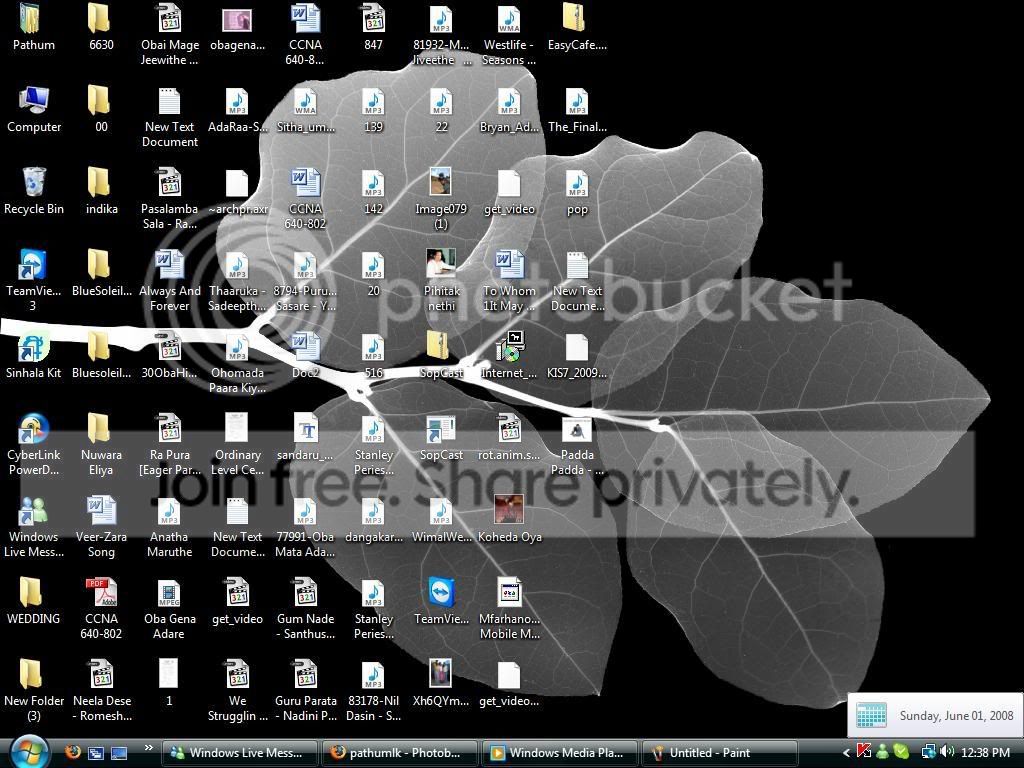Select the Mfarhano... Mobile M... file
Screen dimensions: 1024x768
[509, 592]
